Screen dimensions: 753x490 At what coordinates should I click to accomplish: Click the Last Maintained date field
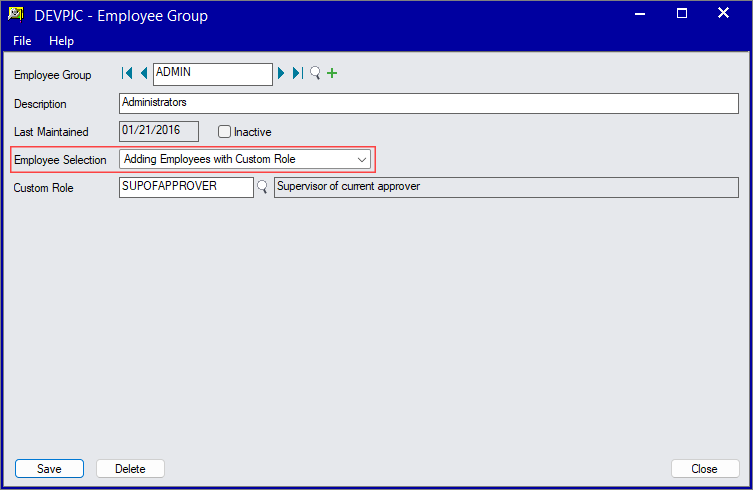coord(158,131)
